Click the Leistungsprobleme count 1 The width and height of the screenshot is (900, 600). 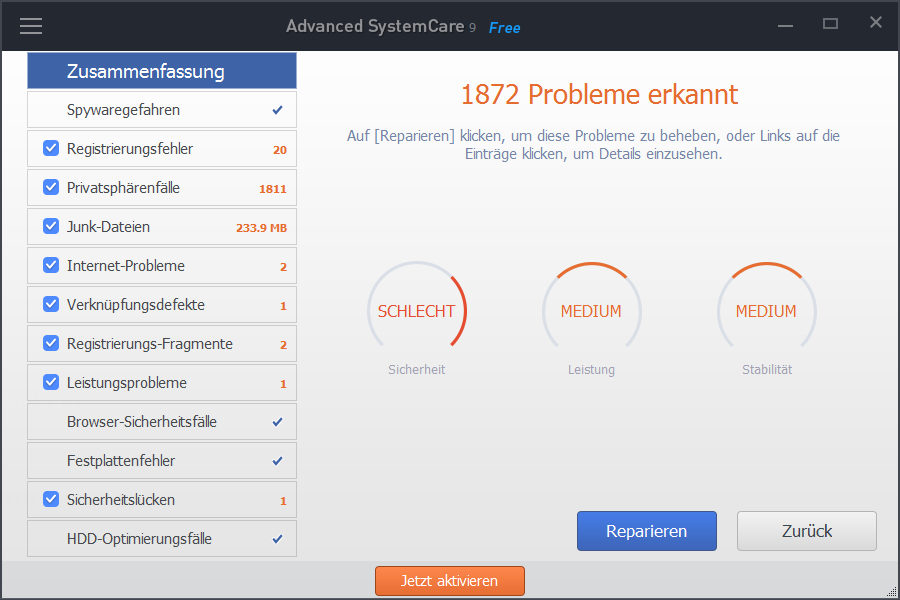tap(283, 384)
